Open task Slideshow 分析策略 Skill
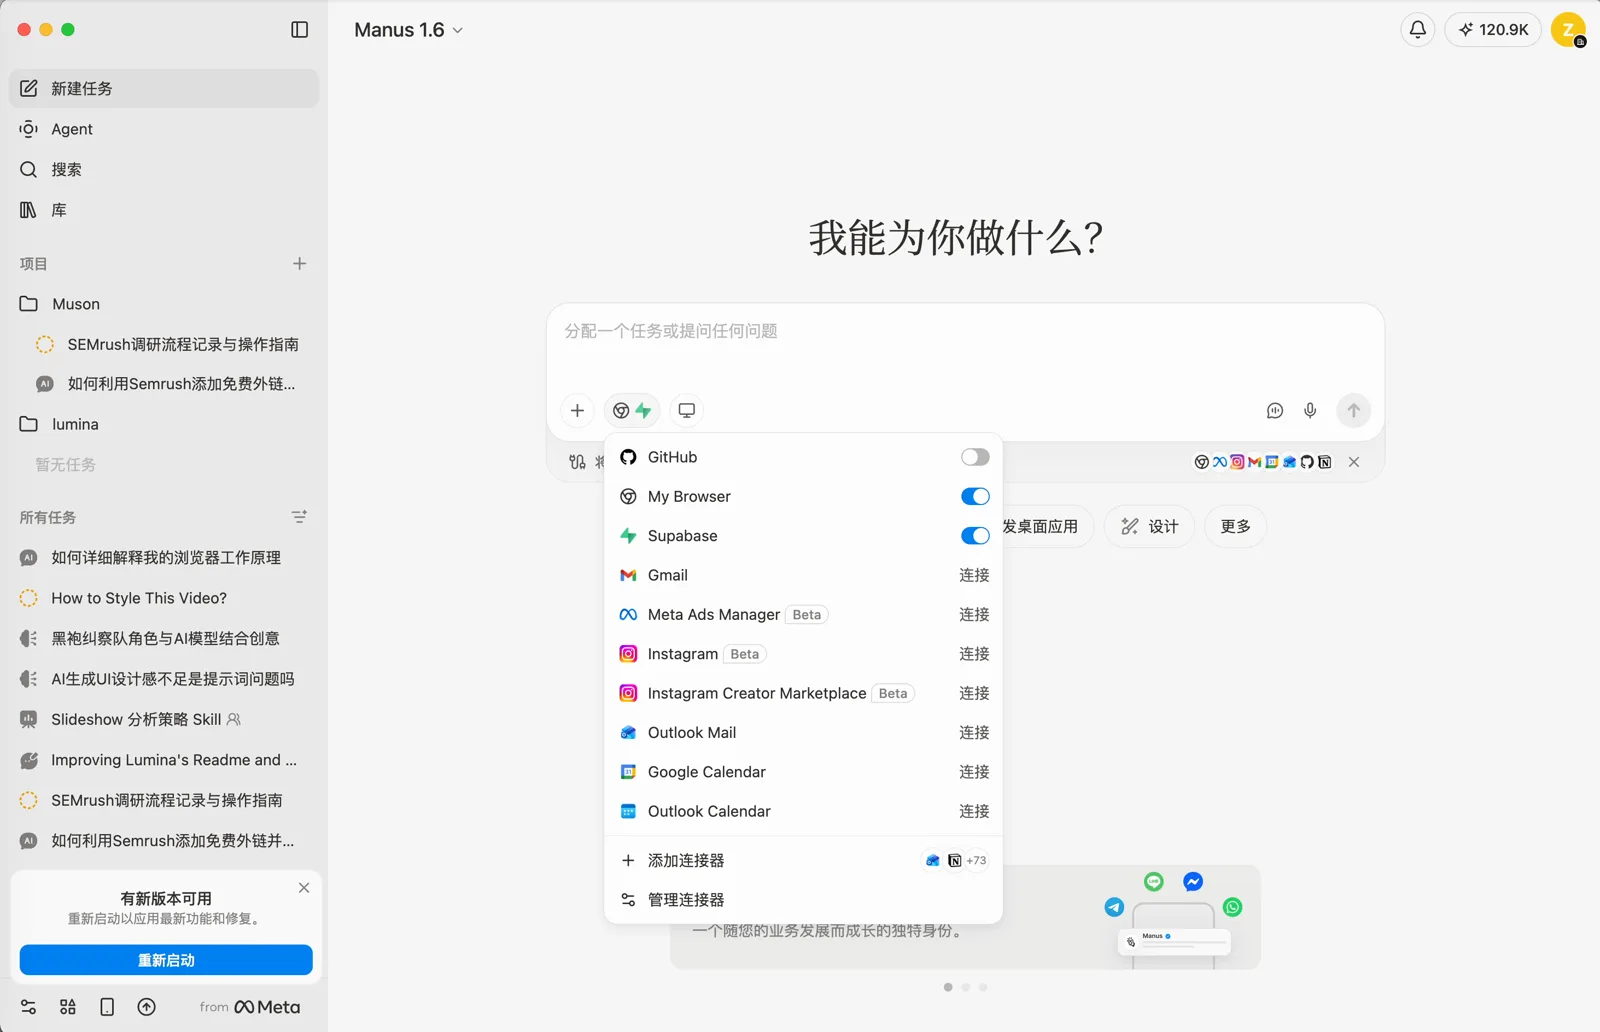 click(164, 719)
